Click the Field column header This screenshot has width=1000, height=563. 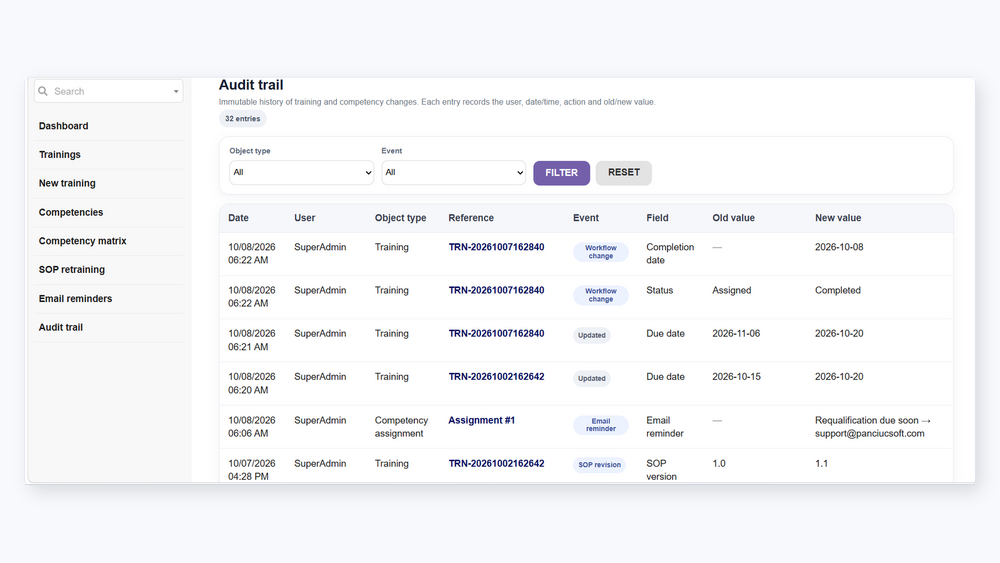point(657,218)
